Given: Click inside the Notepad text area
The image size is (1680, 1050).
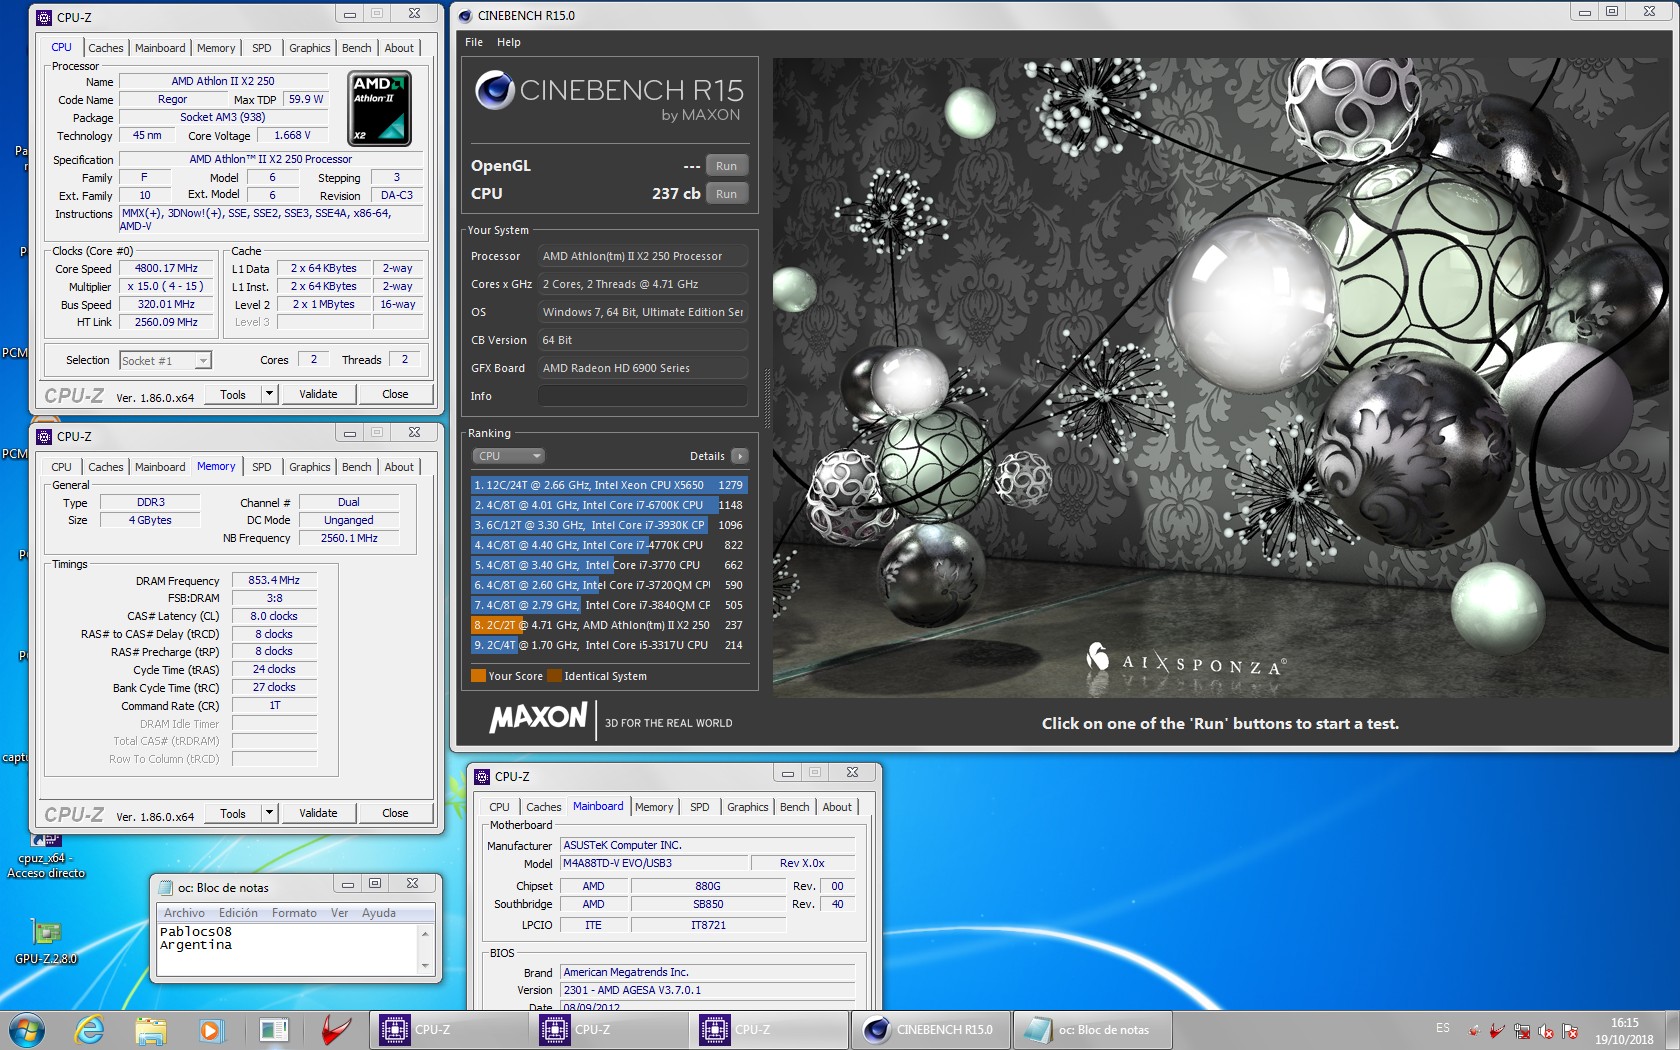Looking at the screenshot, I should coord(288,948).
